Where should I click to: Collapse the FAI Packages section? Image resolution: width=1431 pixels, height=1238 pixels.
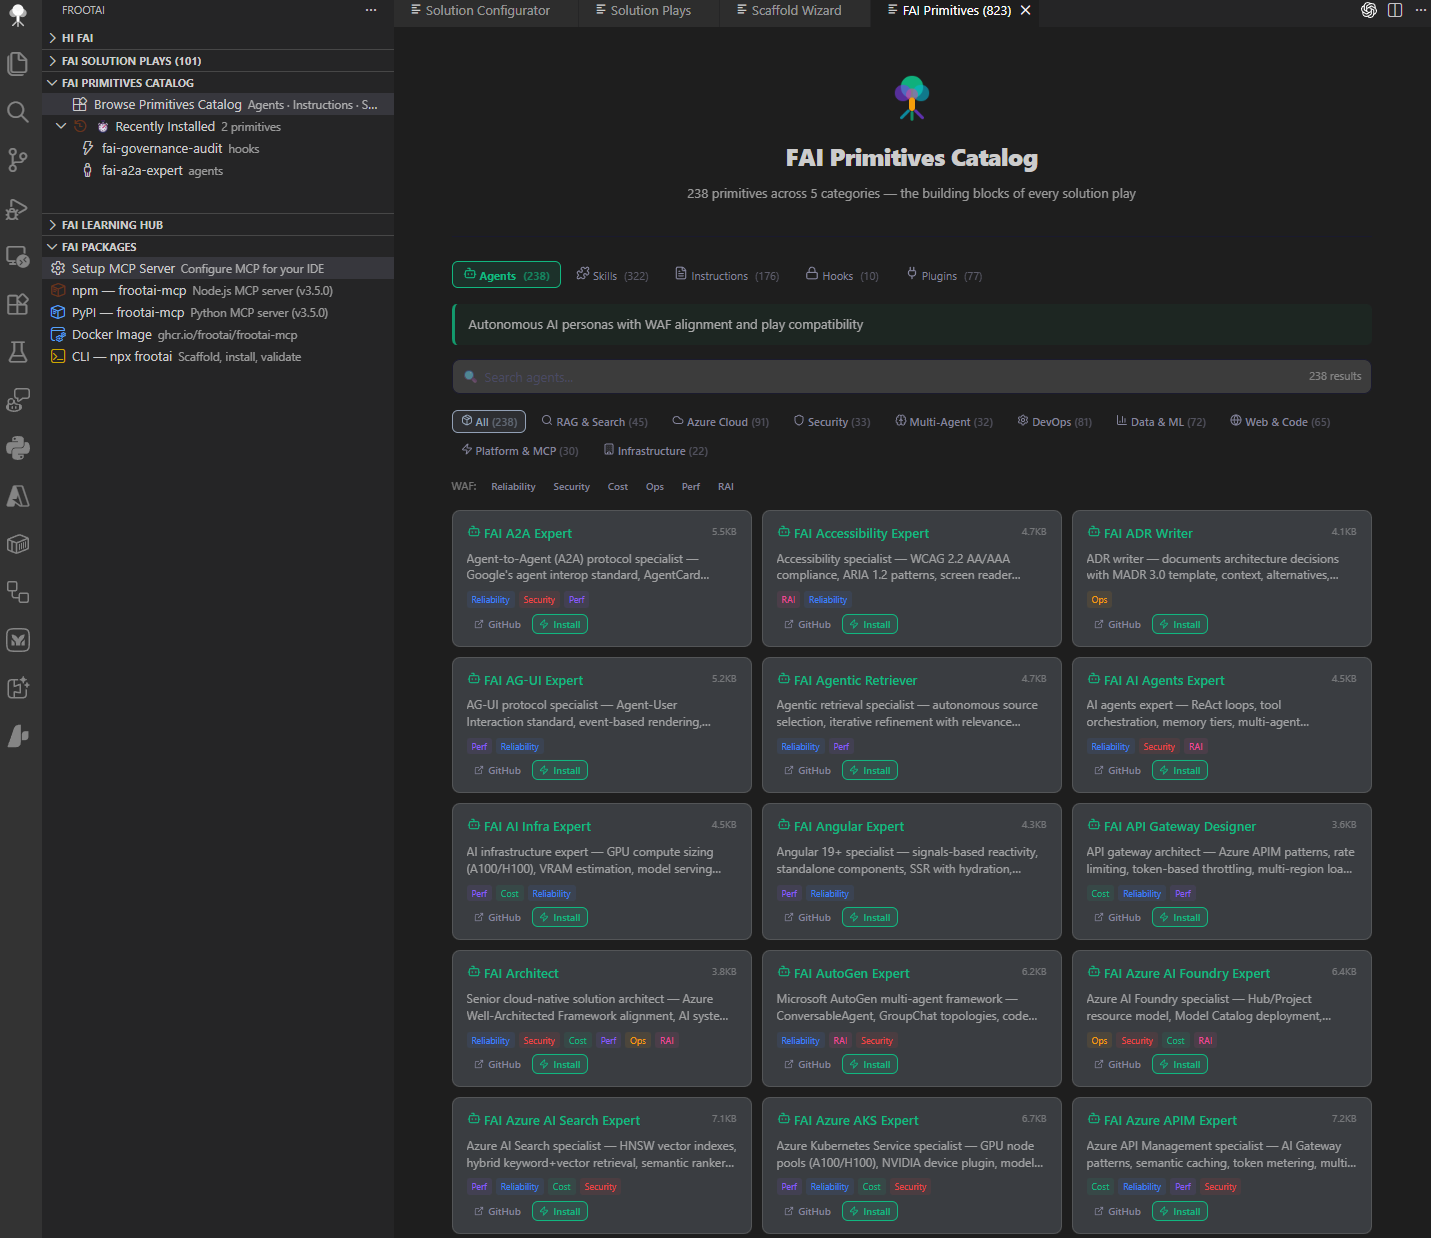pos(218,247)
